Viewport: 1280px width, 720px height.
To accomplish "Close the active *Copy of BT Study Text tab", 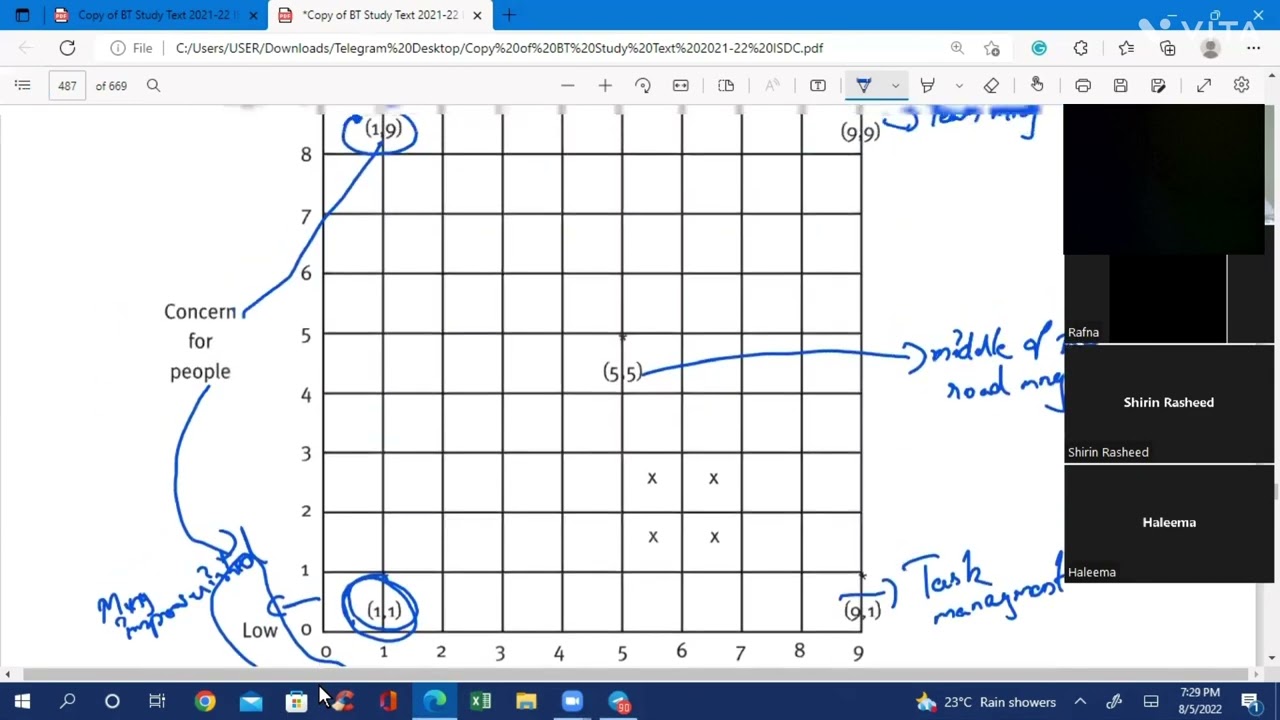I will coord(477,15).
